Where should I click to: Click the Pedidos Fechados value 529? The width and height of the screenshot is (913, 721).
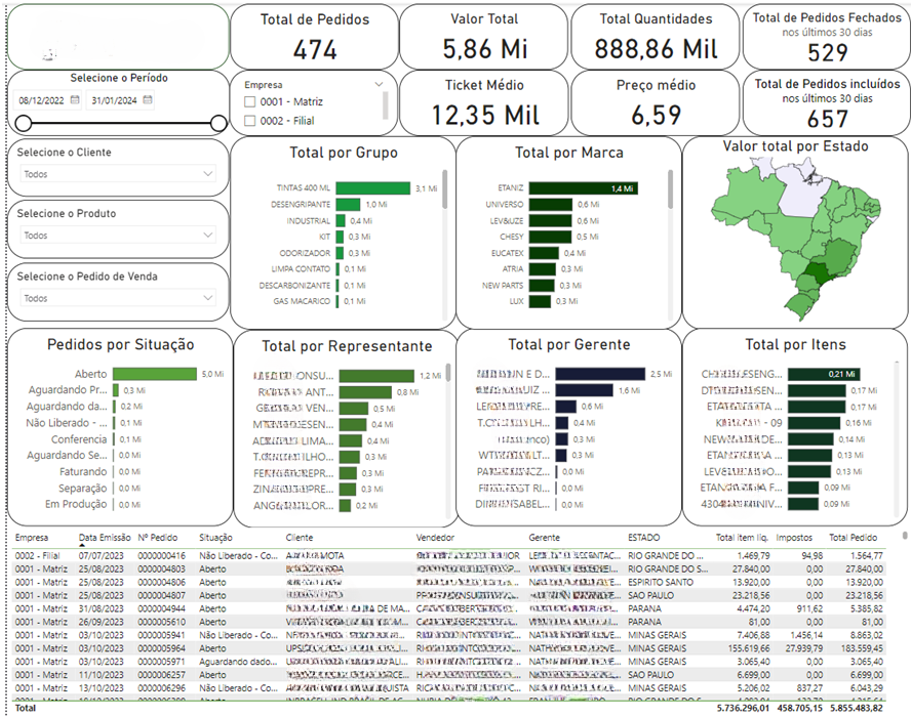point(827,53)
